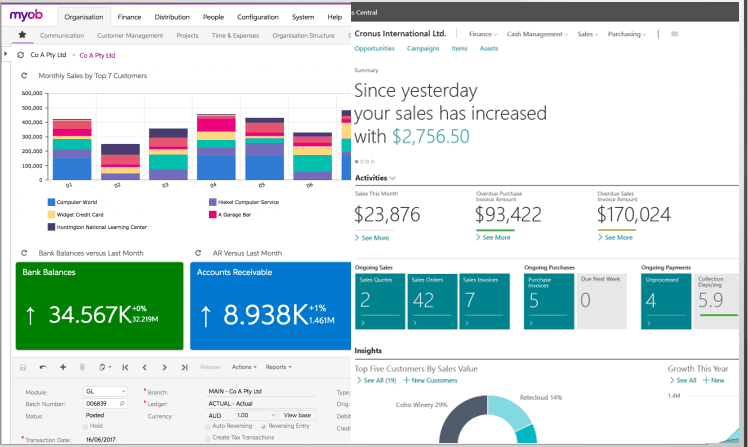Screen dimensions: 748x447
Task: Expand the Cash Management menu
Action: pos(537,34)
